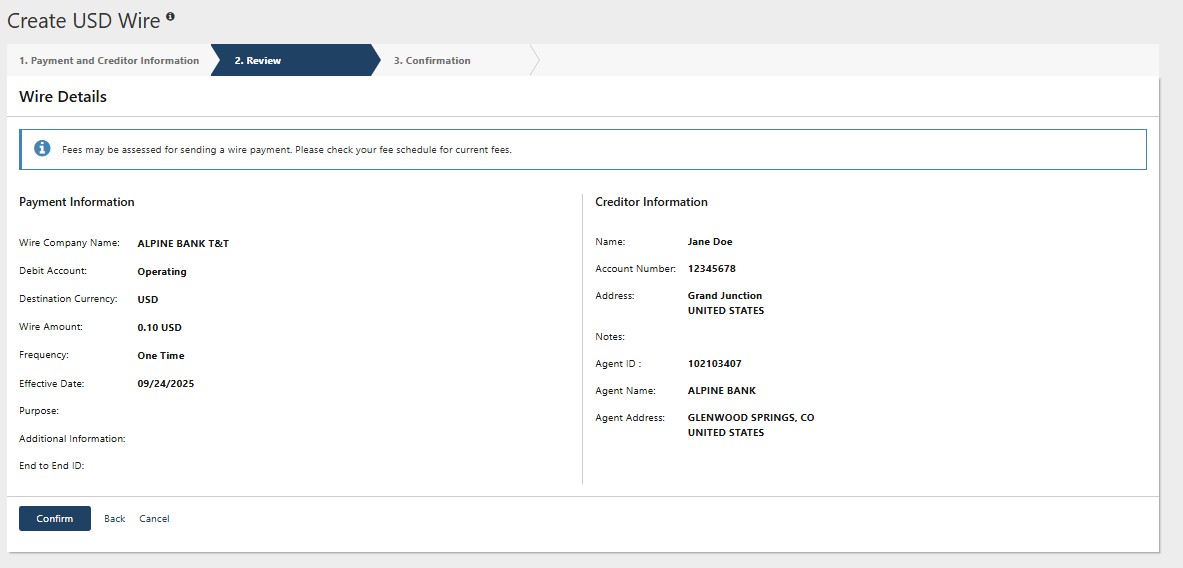Open the Confirmation step tab
The height and width of the screenshot is (568, 1183).
point(432,61)
